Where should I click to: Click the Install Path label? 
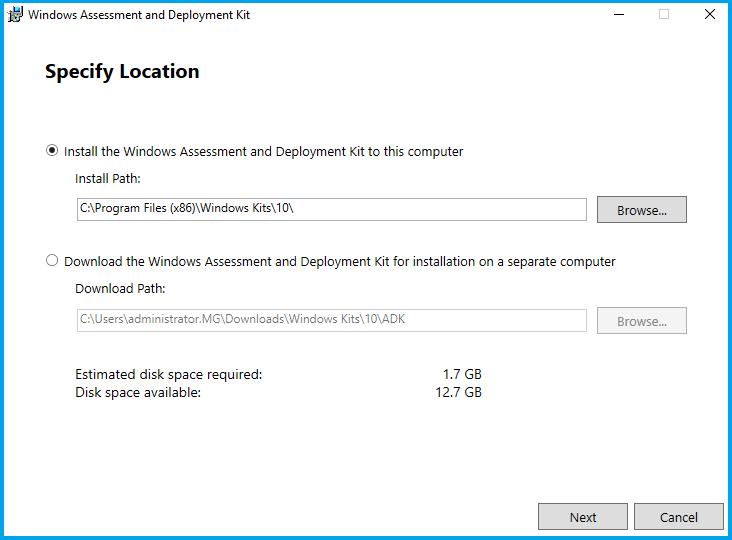point(108,179)
